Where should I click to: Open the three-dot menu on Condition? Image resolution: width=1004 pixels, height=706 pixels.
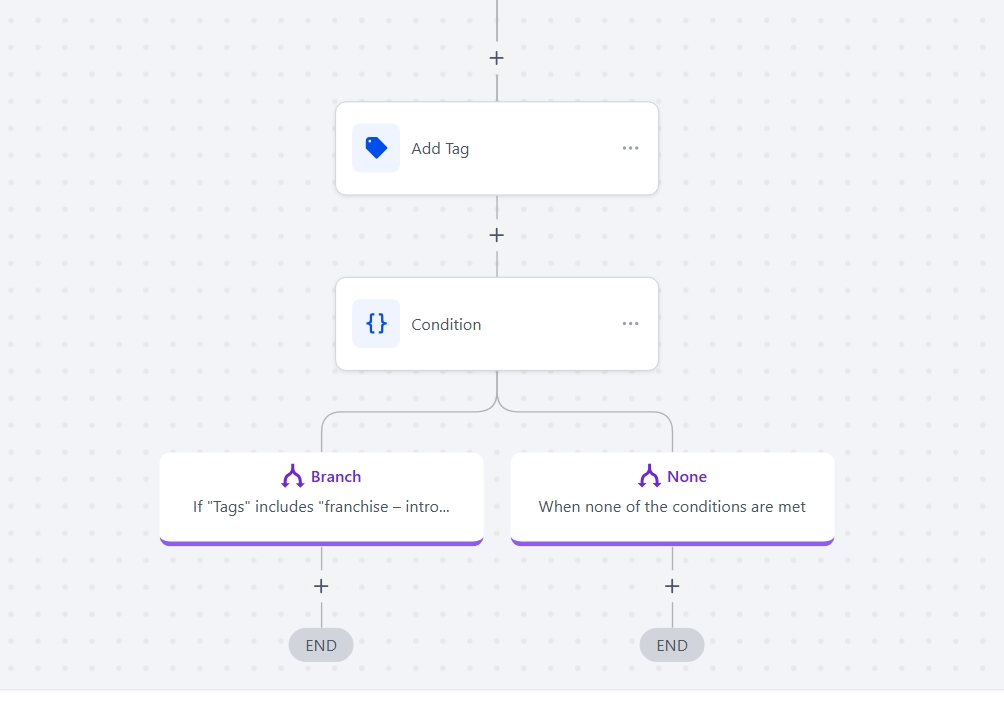tap(630, 323)
